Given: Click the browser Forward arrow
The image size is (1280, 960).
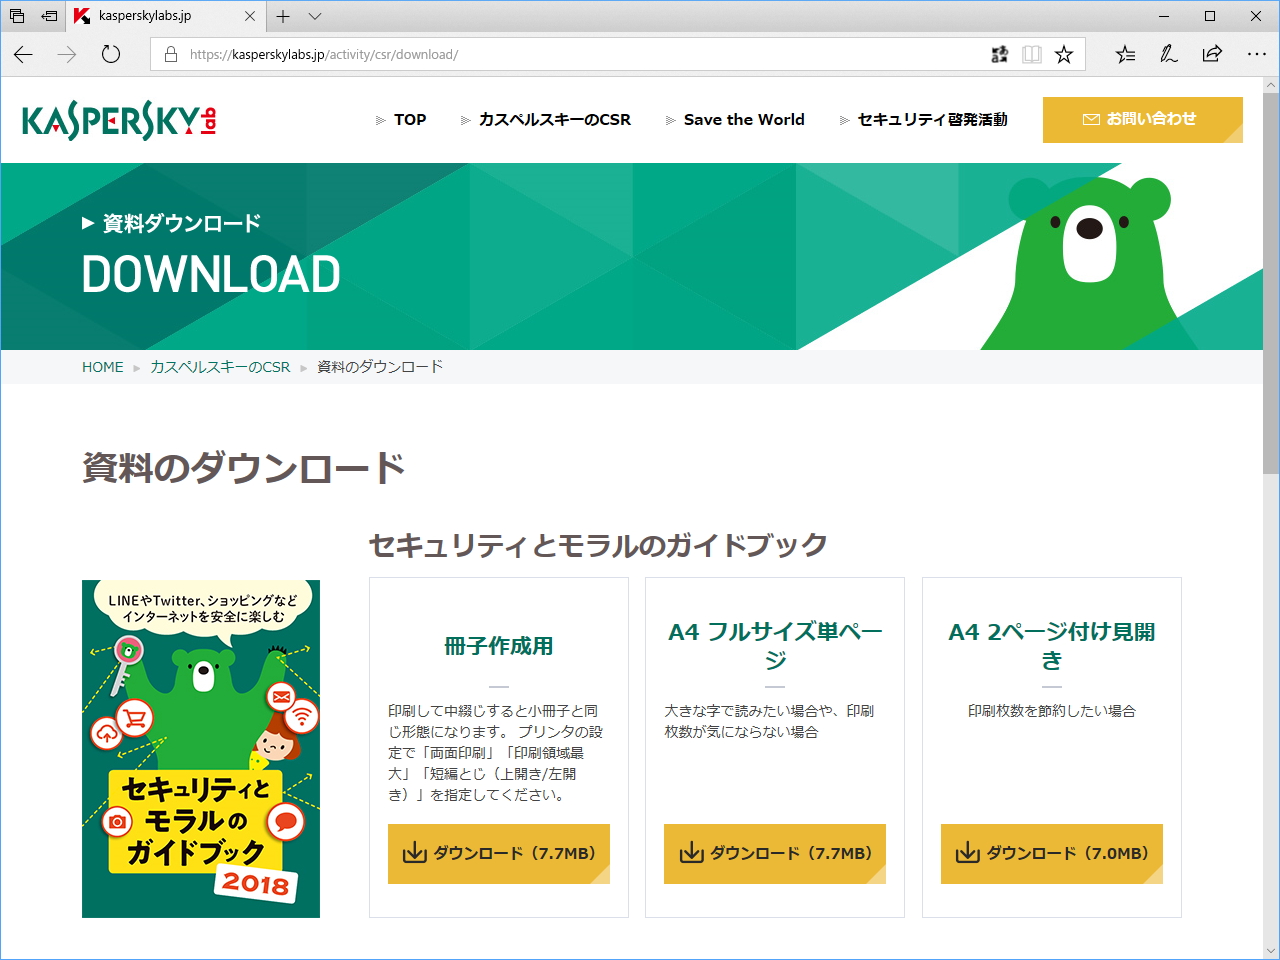Looking at the screenshot, I should 67,55.
